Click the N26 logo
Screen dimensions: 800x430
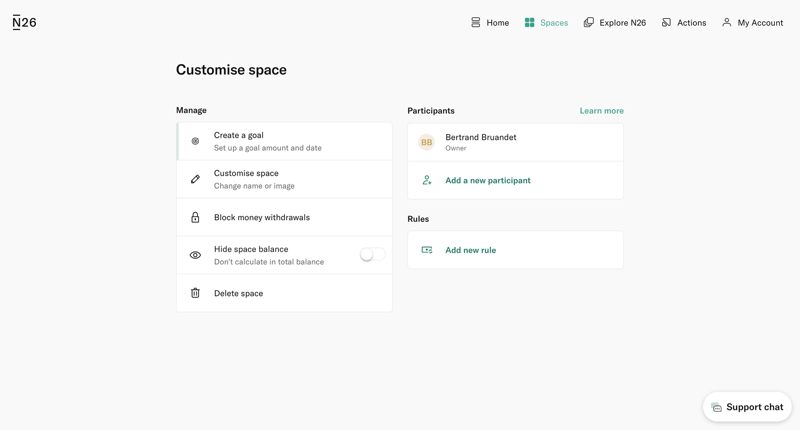tap(24, 22)
